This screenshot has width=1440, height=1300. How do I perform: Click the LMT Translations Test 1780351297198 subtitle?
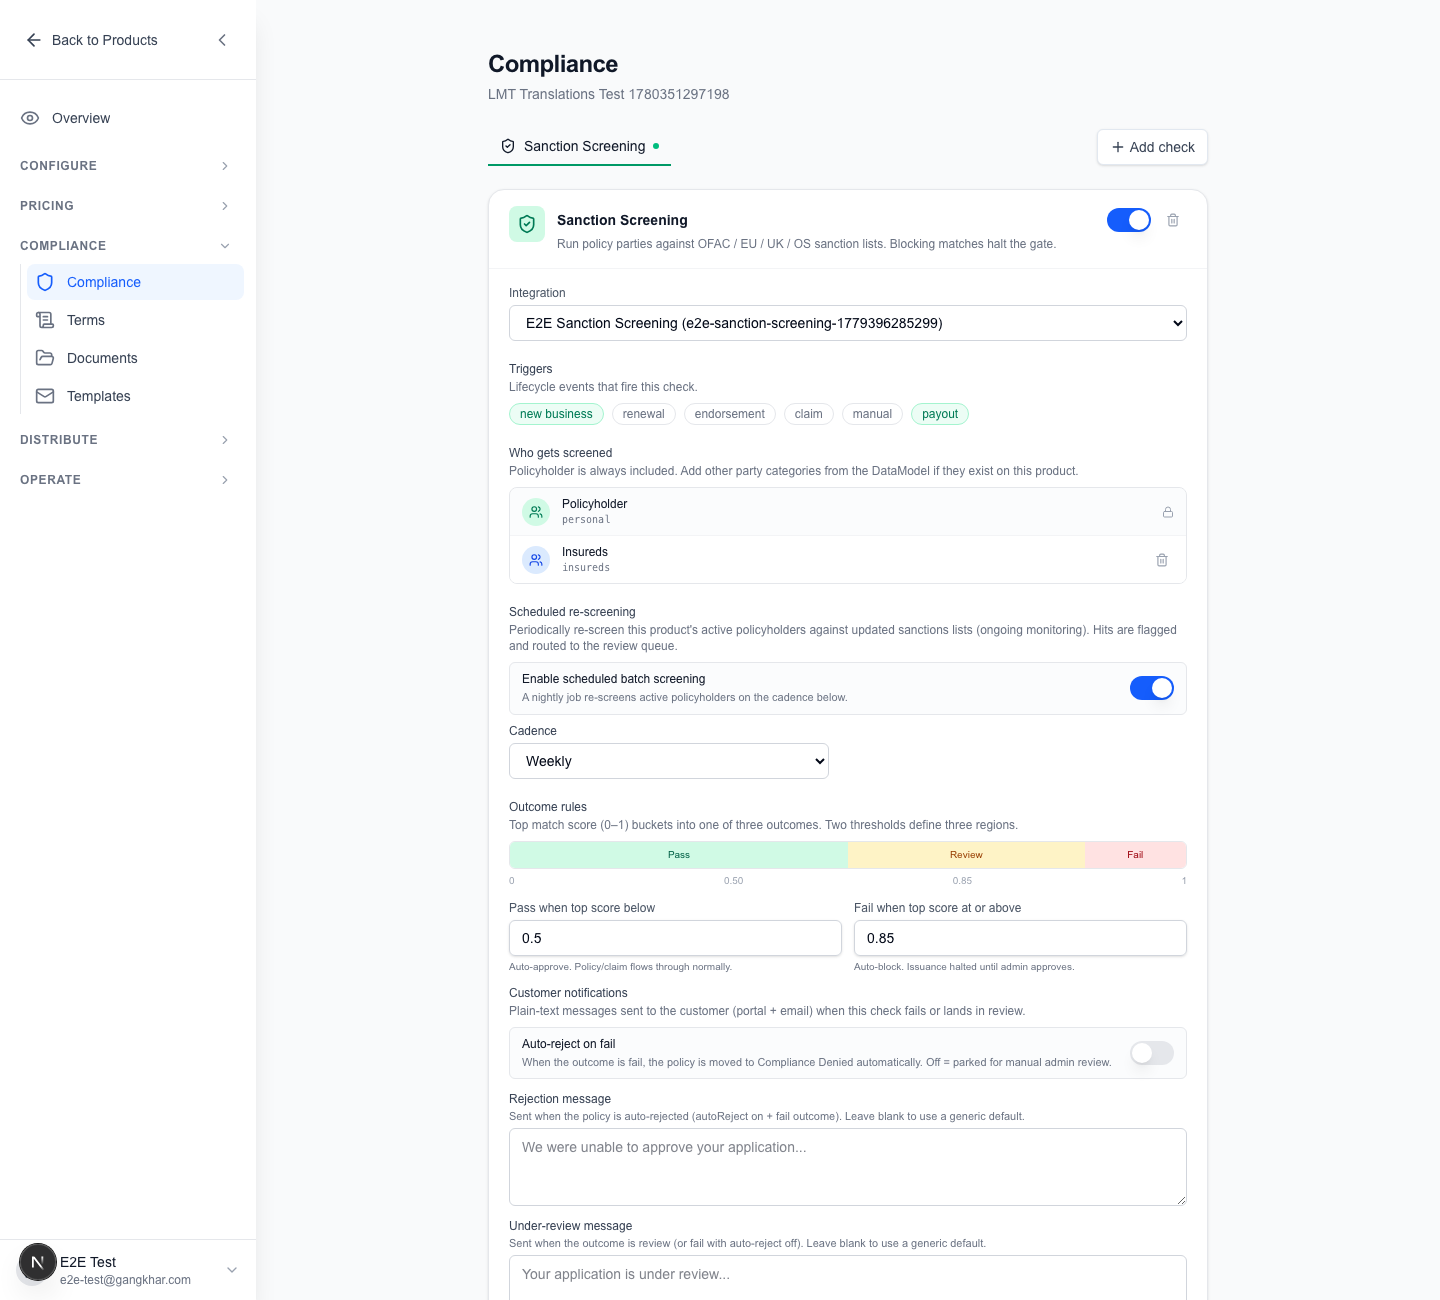(608, 94)
